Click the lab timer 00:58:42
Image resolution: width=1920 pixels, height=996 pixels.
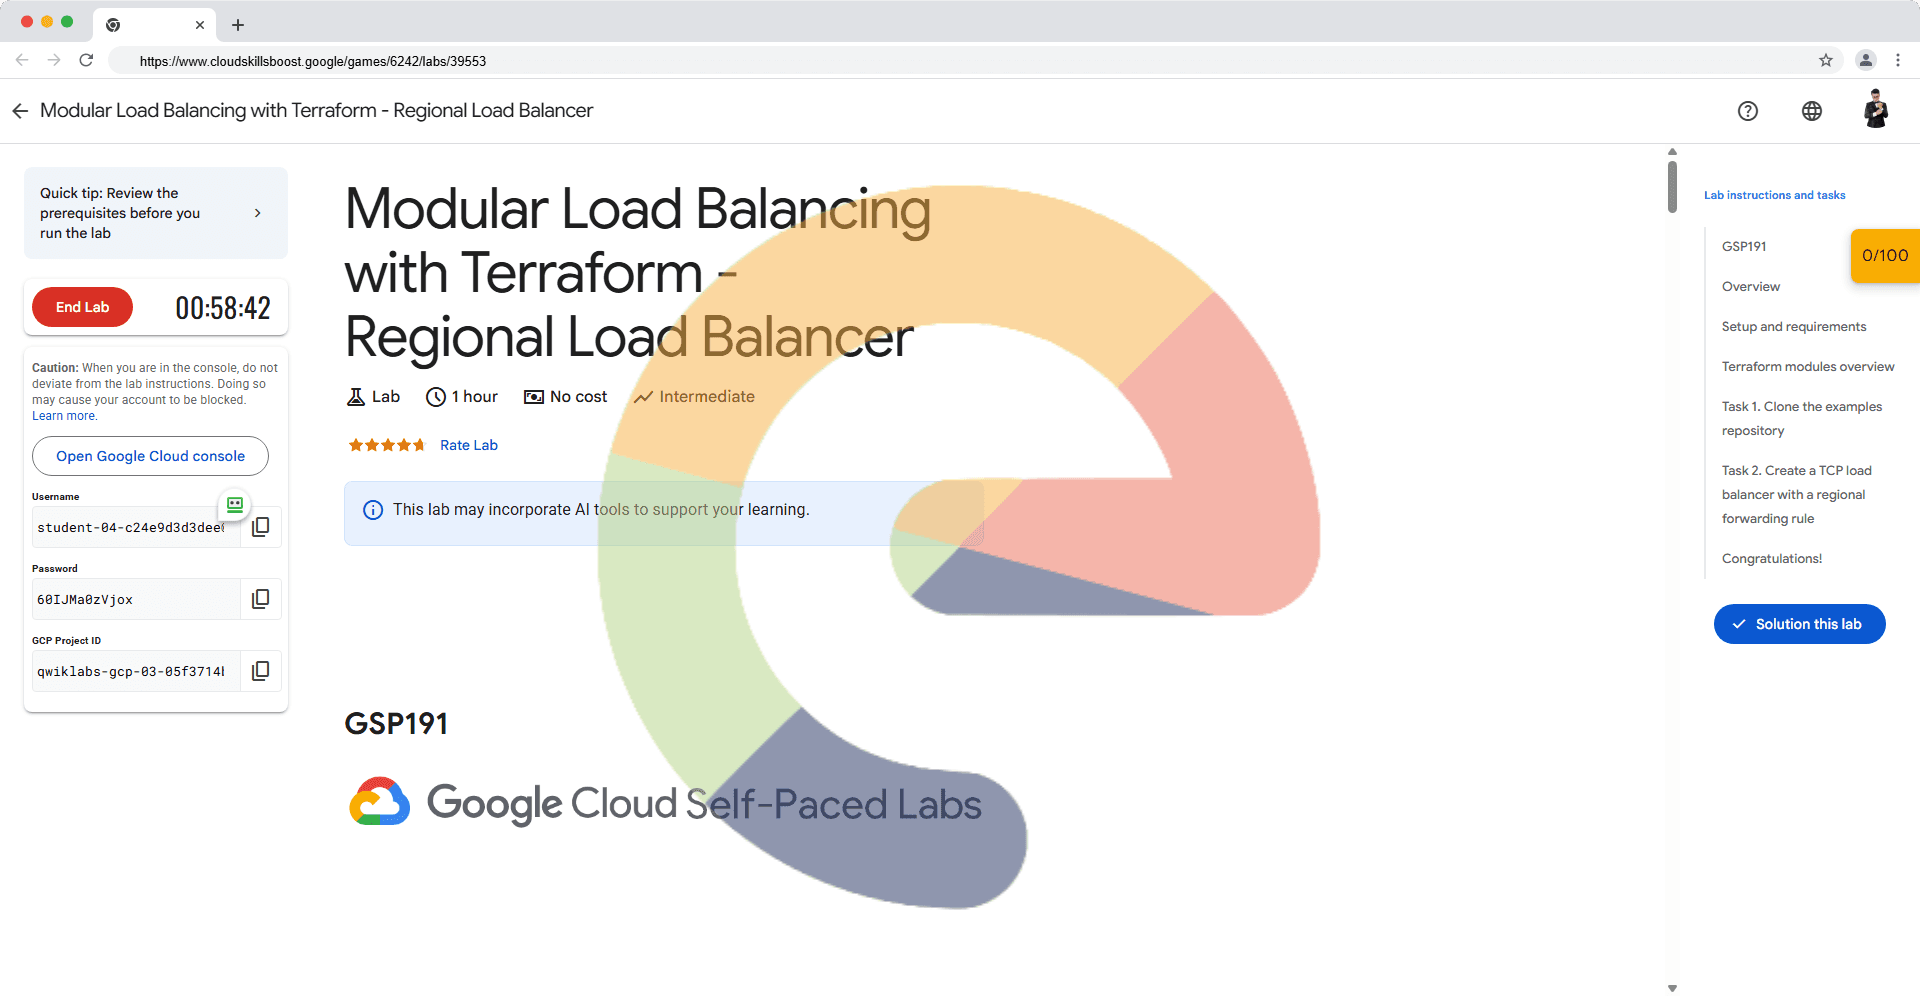[x=223, y=308]
